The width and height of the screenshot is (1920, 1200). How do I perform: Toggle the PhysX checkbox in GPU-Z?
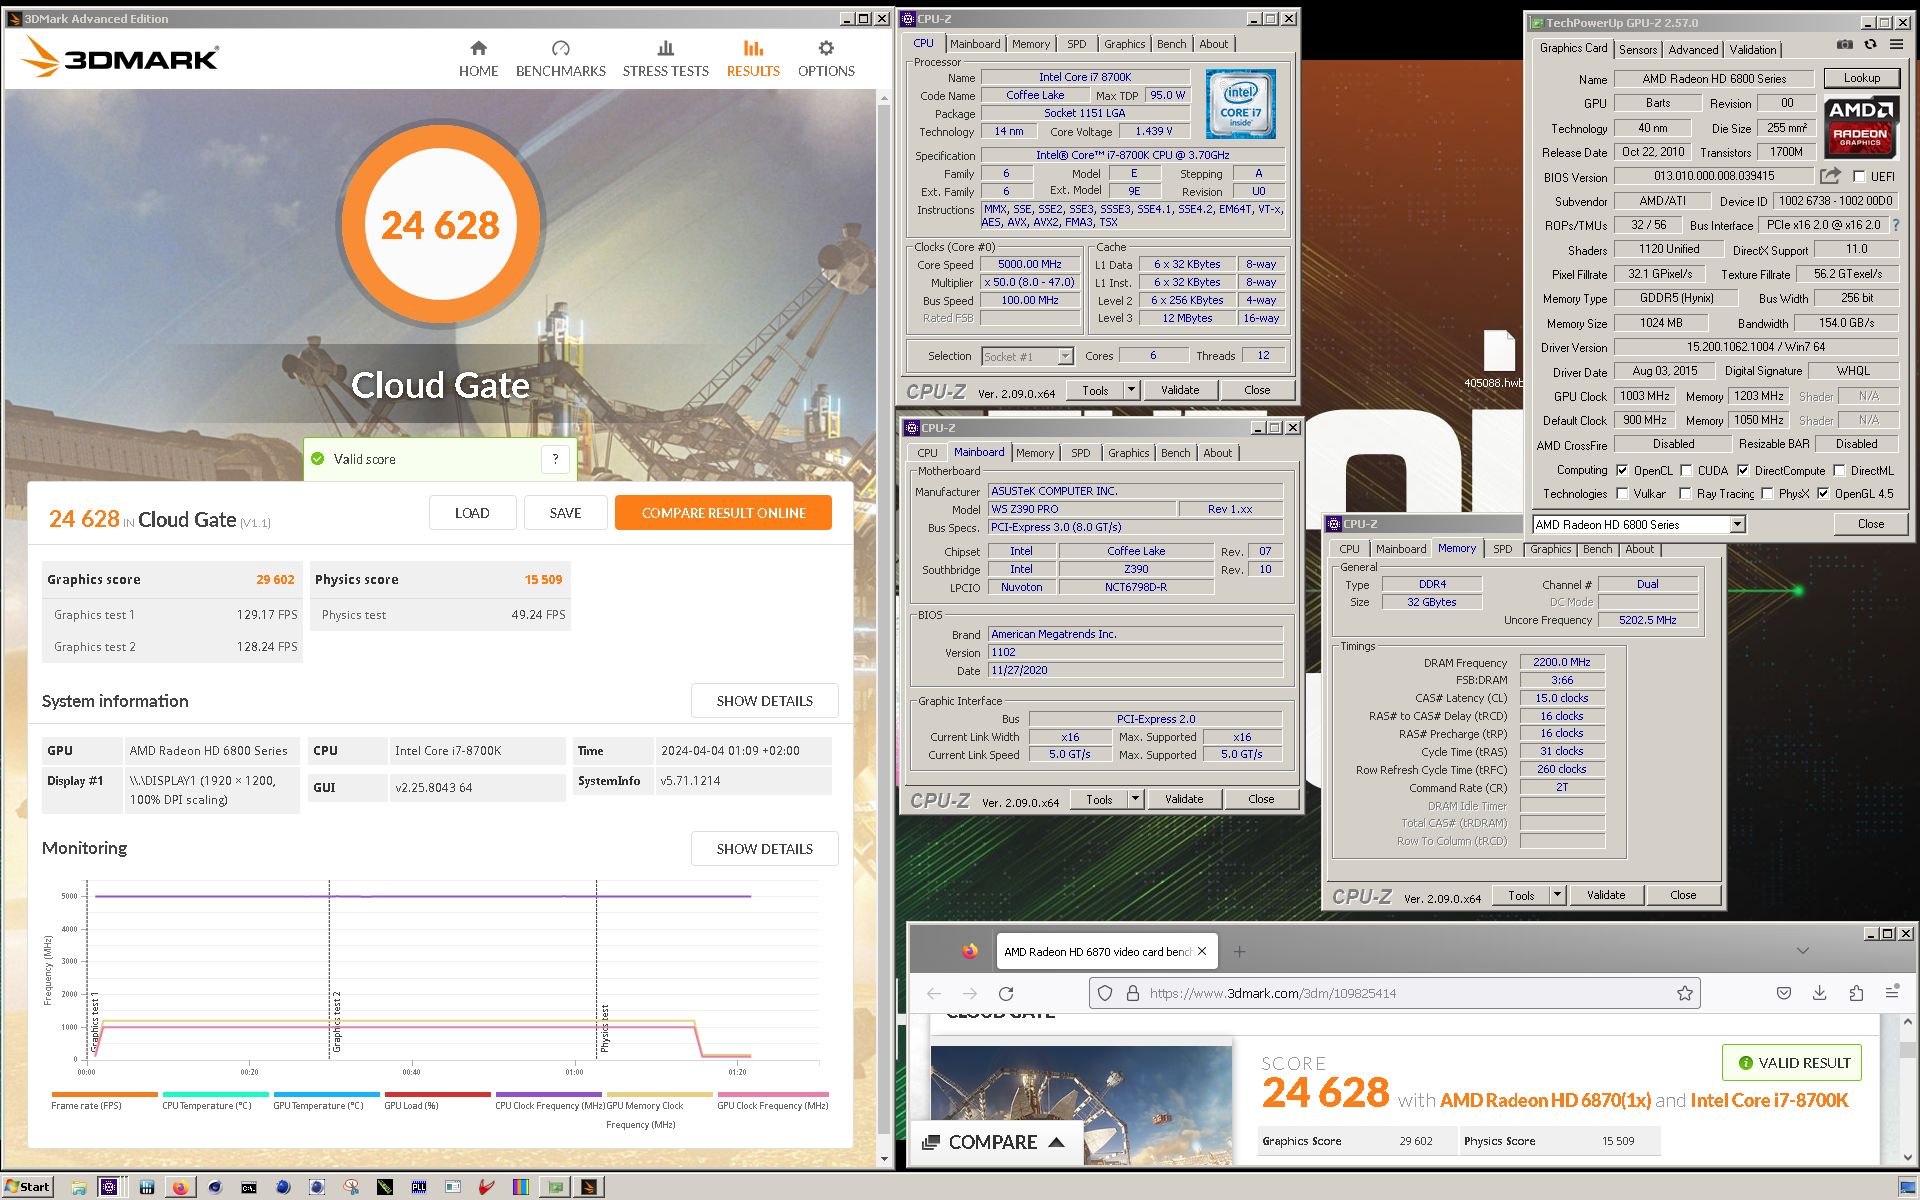1767,494
